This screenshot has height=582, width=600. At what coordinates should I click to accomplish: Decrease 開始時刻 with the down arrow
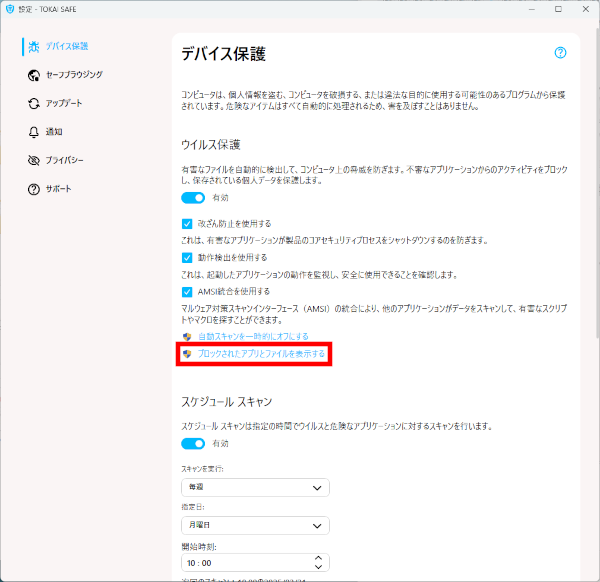318,567
